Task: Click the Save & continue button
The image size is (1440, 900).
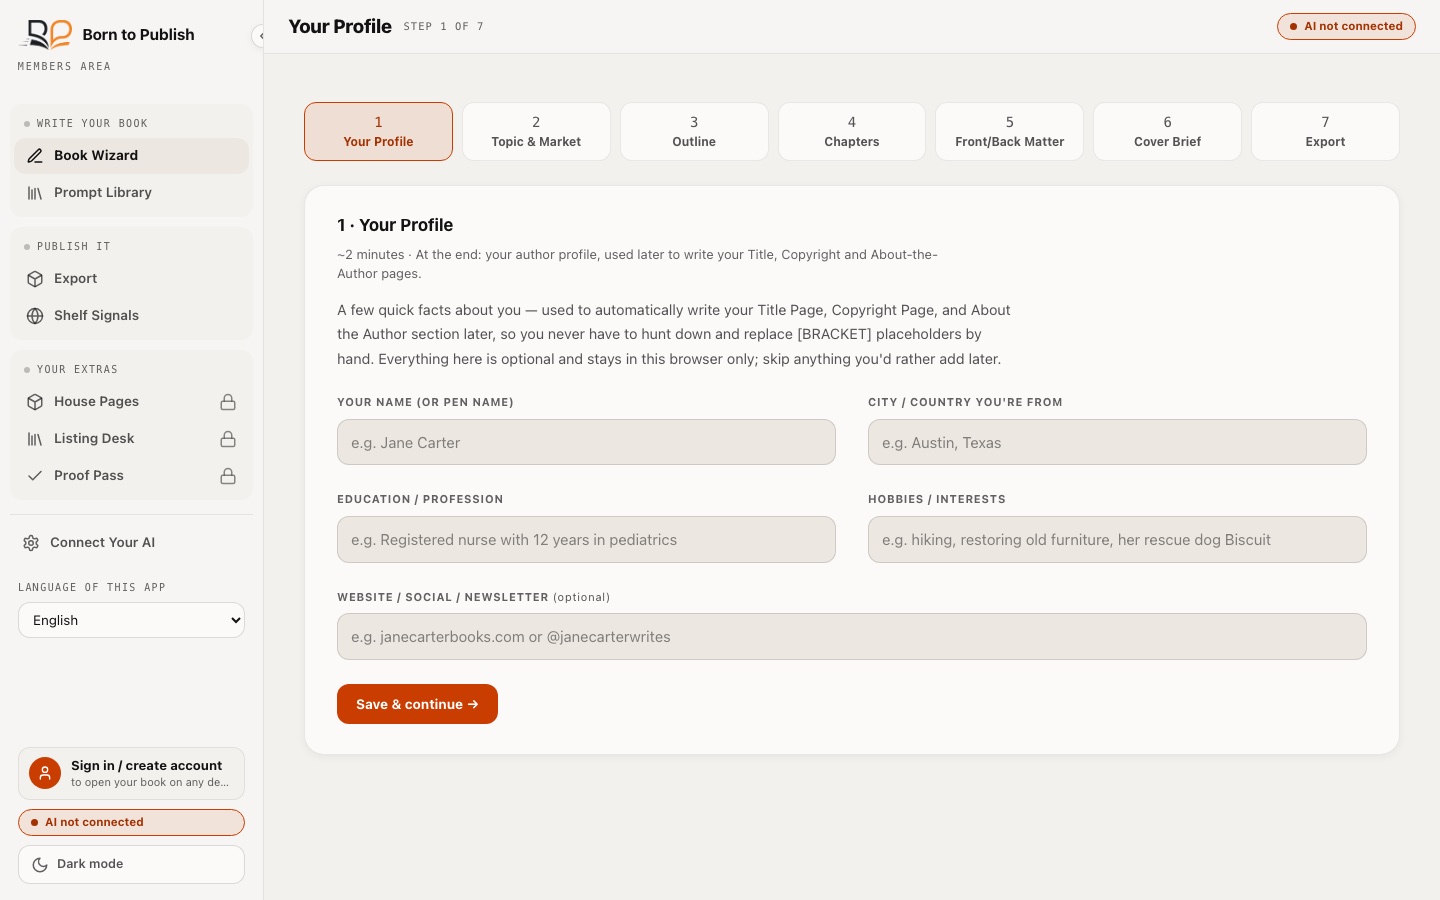Action: [x=417, y=704]
